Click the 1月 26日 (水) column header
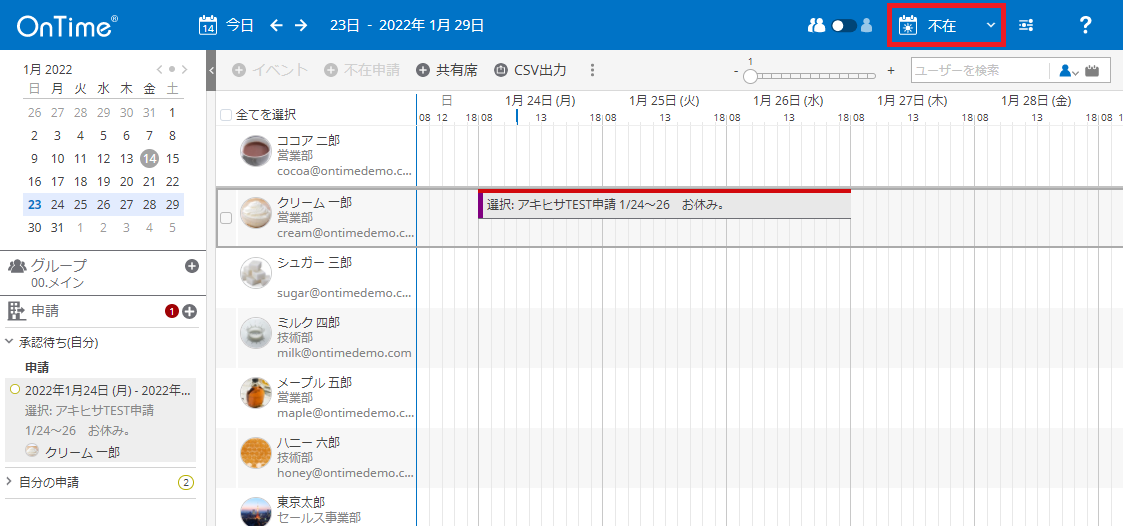The height and width of the screenshot is (526, 1123). 789,100
